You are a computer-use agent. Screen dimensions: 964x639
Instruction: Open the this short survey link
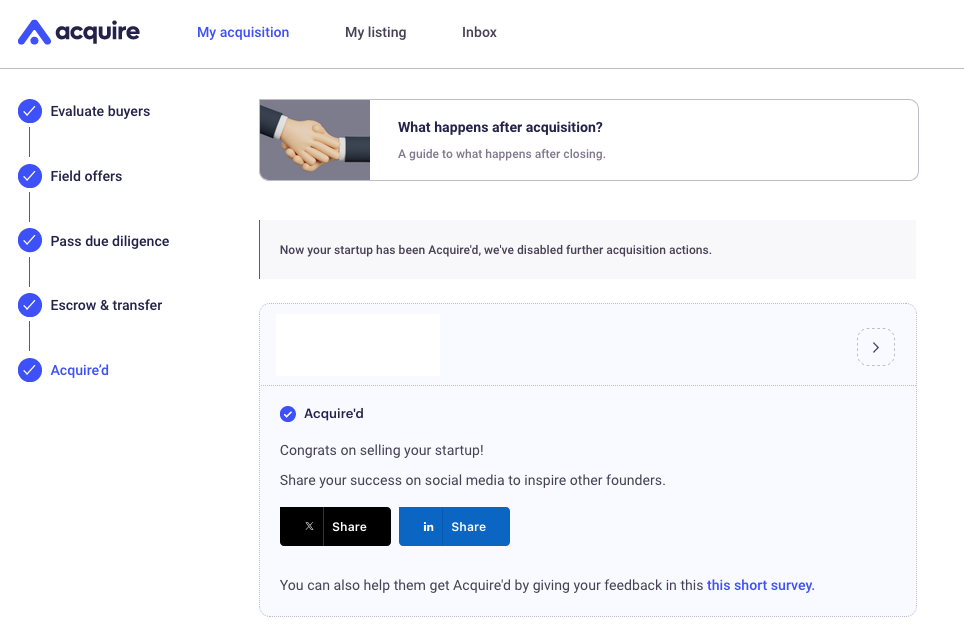pyautogui.click(x=761, y=585)
